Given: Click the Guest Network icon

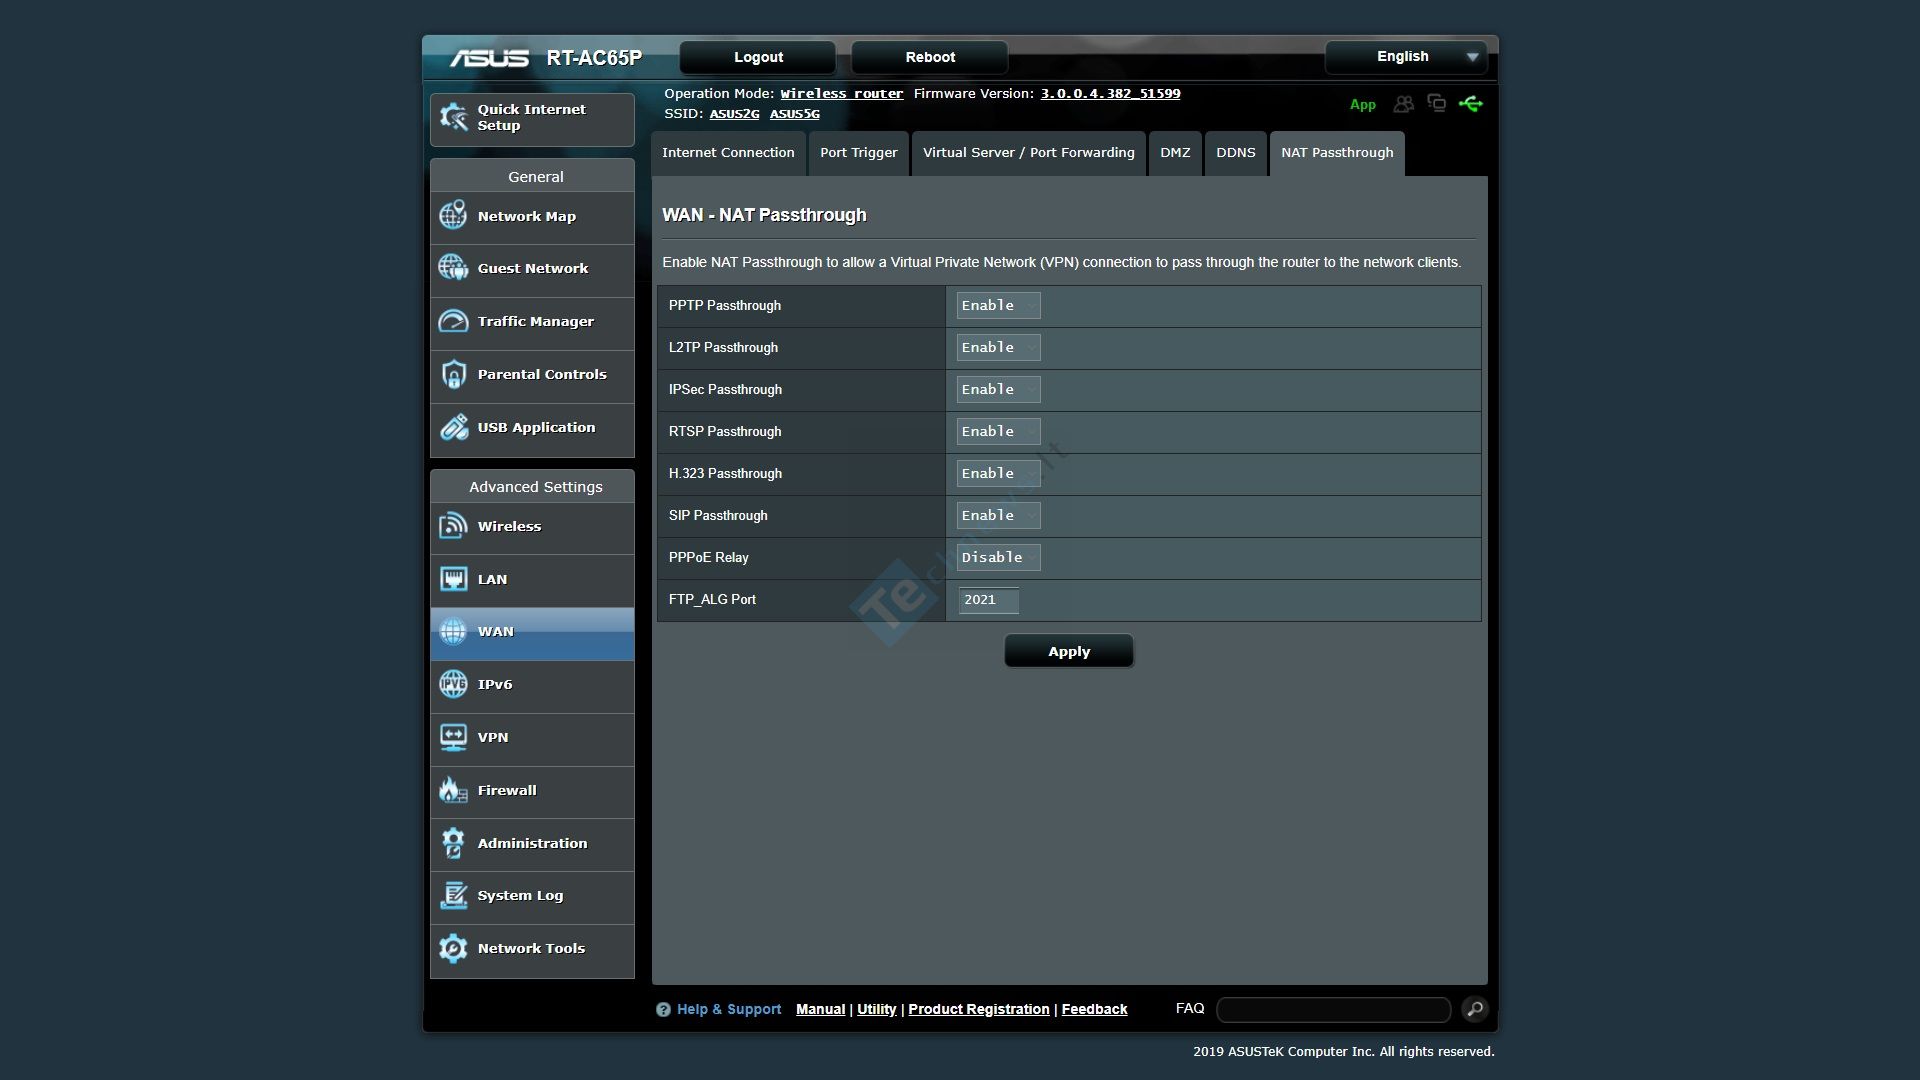Looking at the screenshot, I should coord(453,268).
